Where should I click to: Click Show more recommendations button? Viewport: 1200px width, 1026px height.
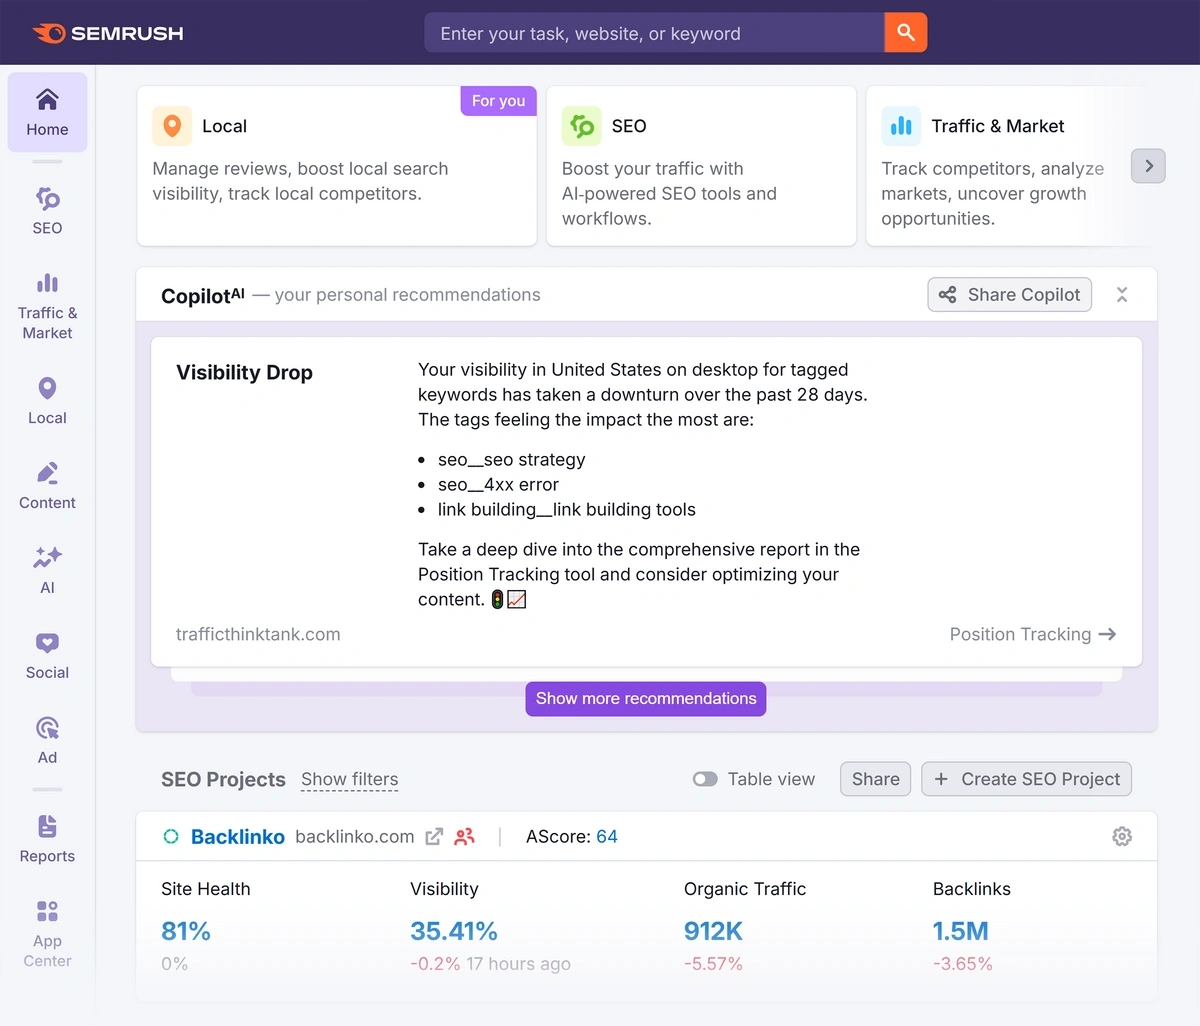[646, 698]
